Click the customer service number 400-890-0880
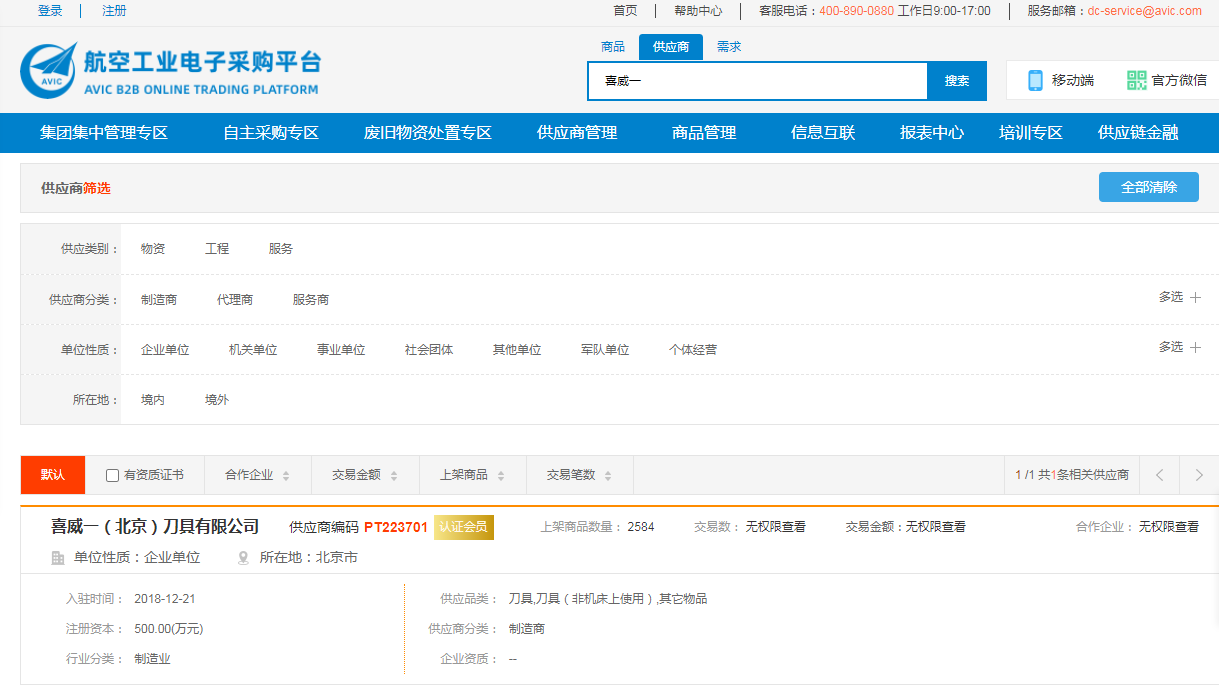Viewport: 1219px width, 687px height. click(x=857, y=11)
